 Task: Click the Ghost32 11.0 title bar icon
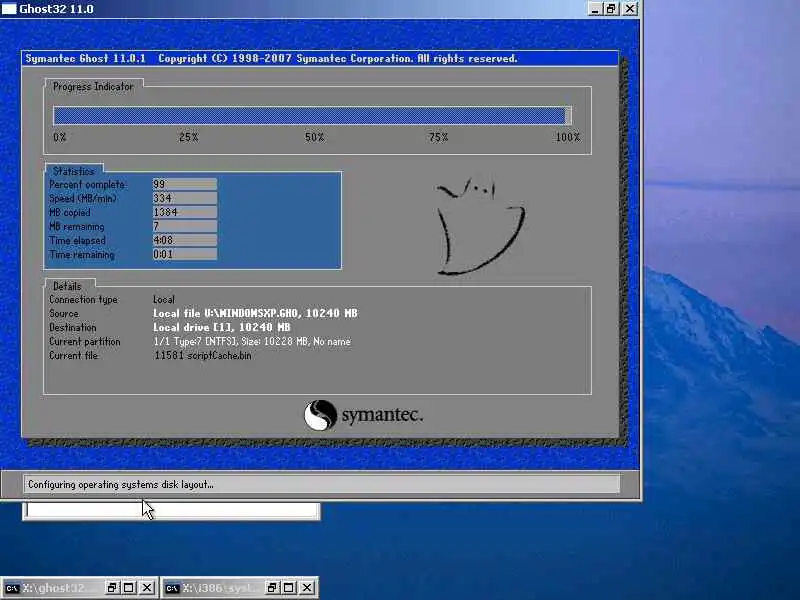pos(9,9)
